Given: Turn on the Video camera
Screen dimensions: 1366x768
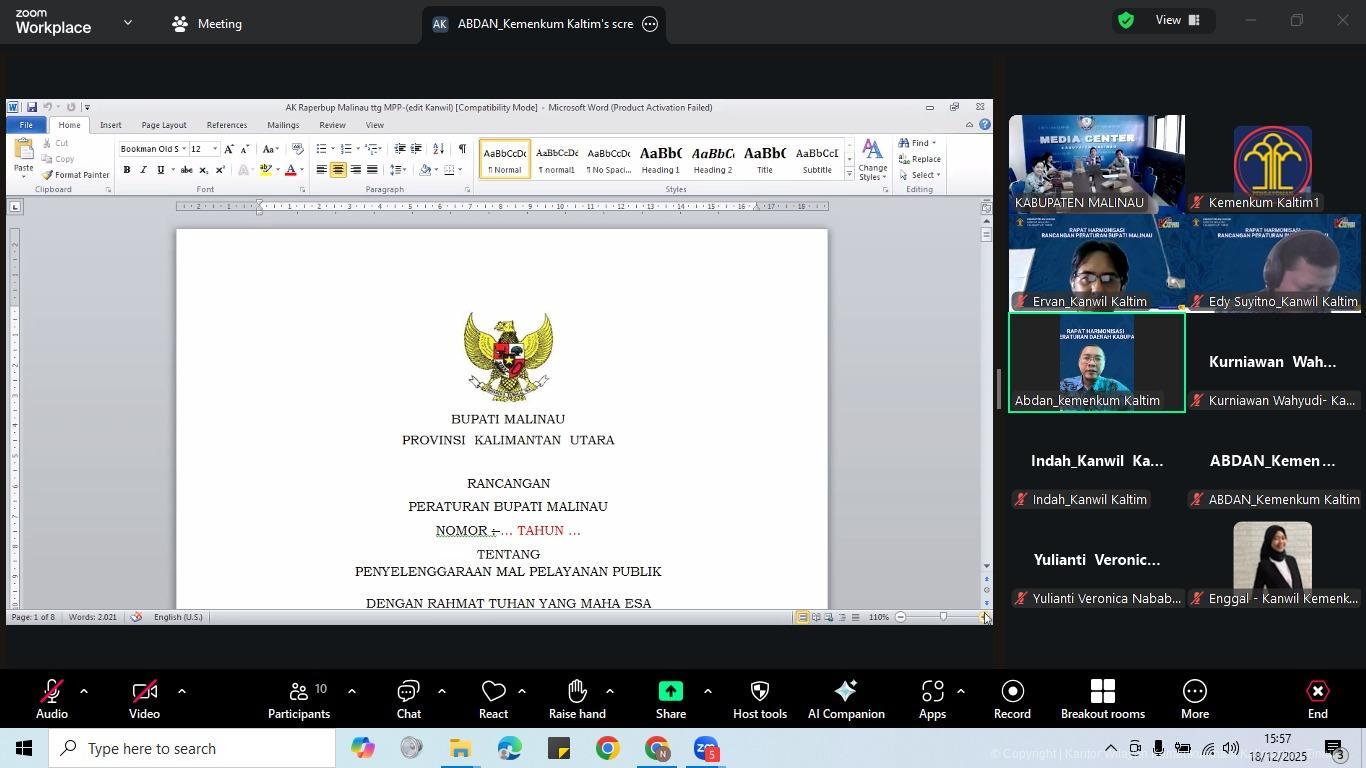Looking at the screenshot, I should (144, 699).
